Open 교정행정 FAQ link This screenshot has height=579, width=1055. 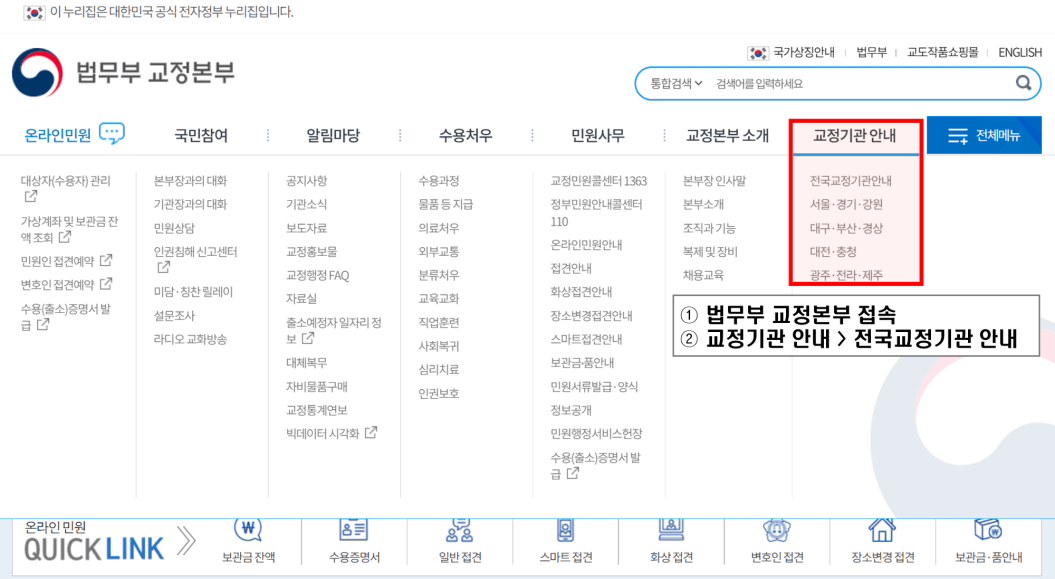point(317,275)
